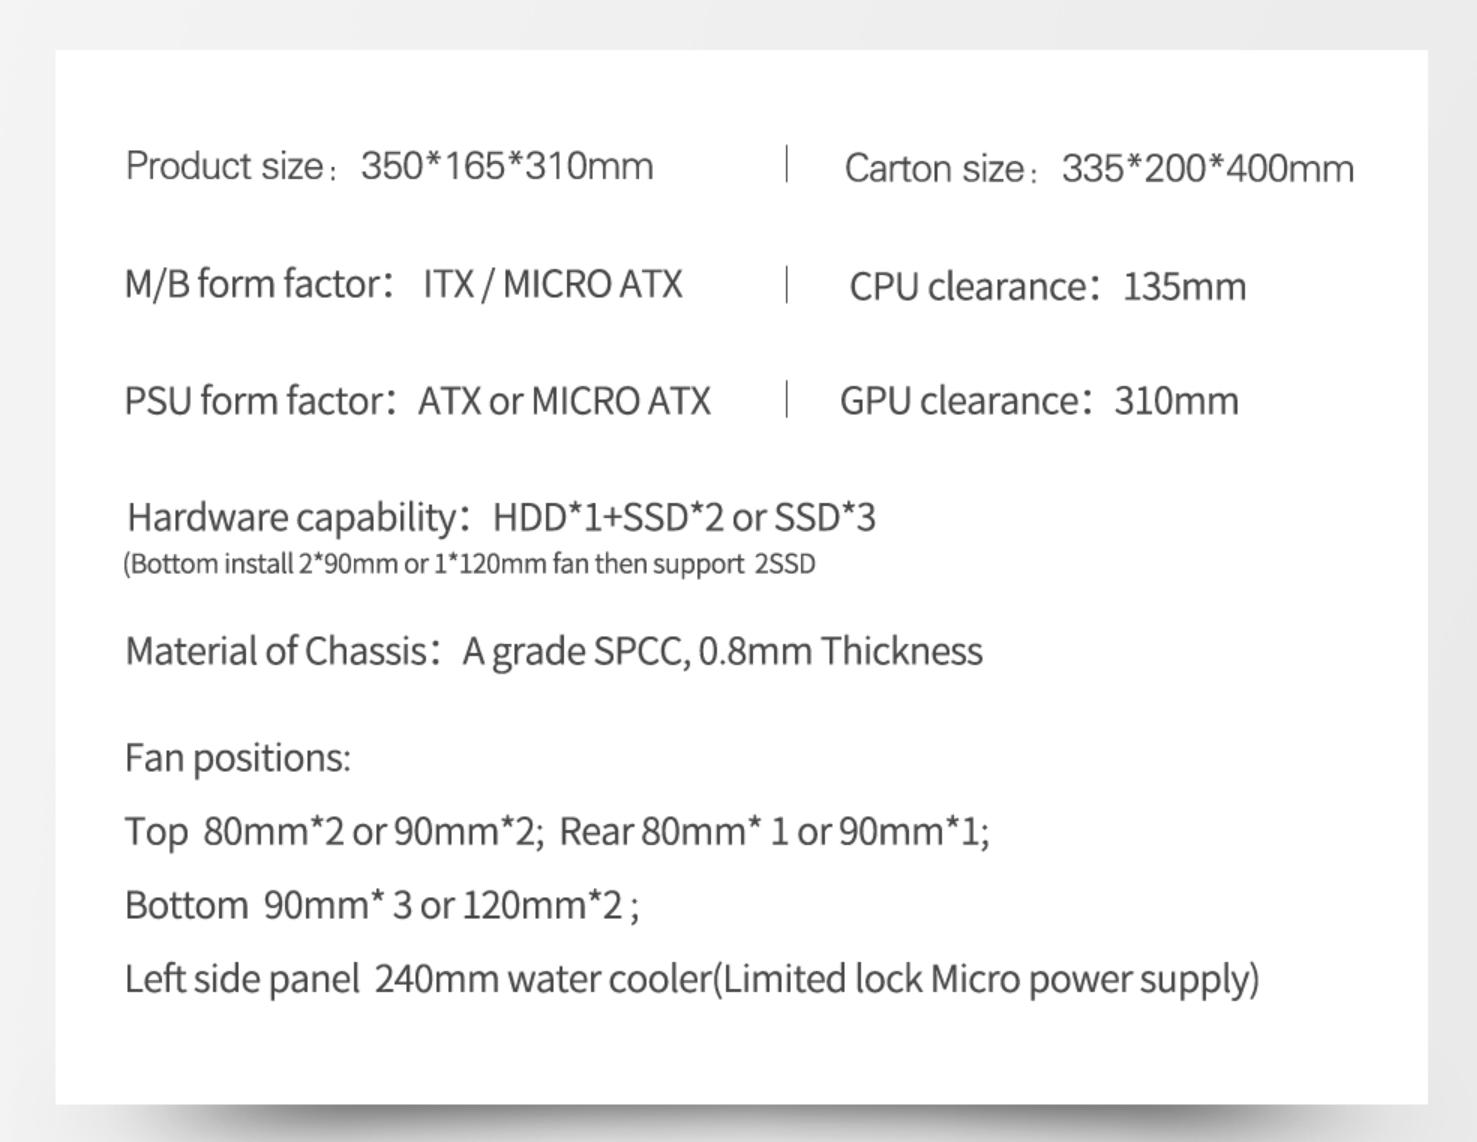This screenshot has width=1477, height=1142.
Task: Click the bottom install fan note in small print
Action: click(x=469, y=564)
